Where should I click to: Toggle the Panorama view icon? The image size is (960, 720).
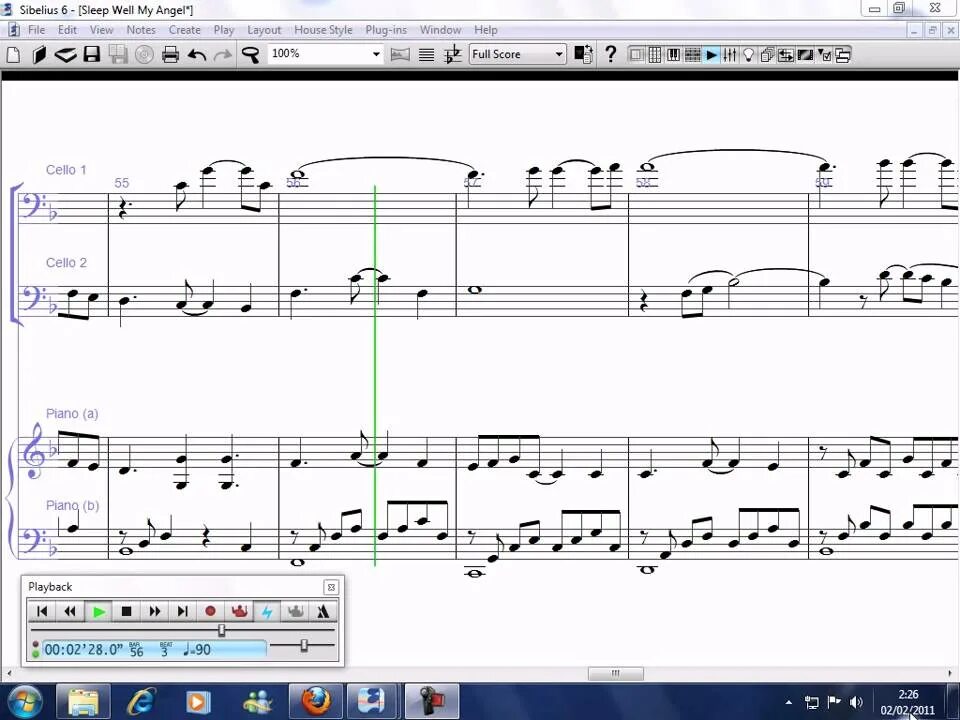click(400, 54)
